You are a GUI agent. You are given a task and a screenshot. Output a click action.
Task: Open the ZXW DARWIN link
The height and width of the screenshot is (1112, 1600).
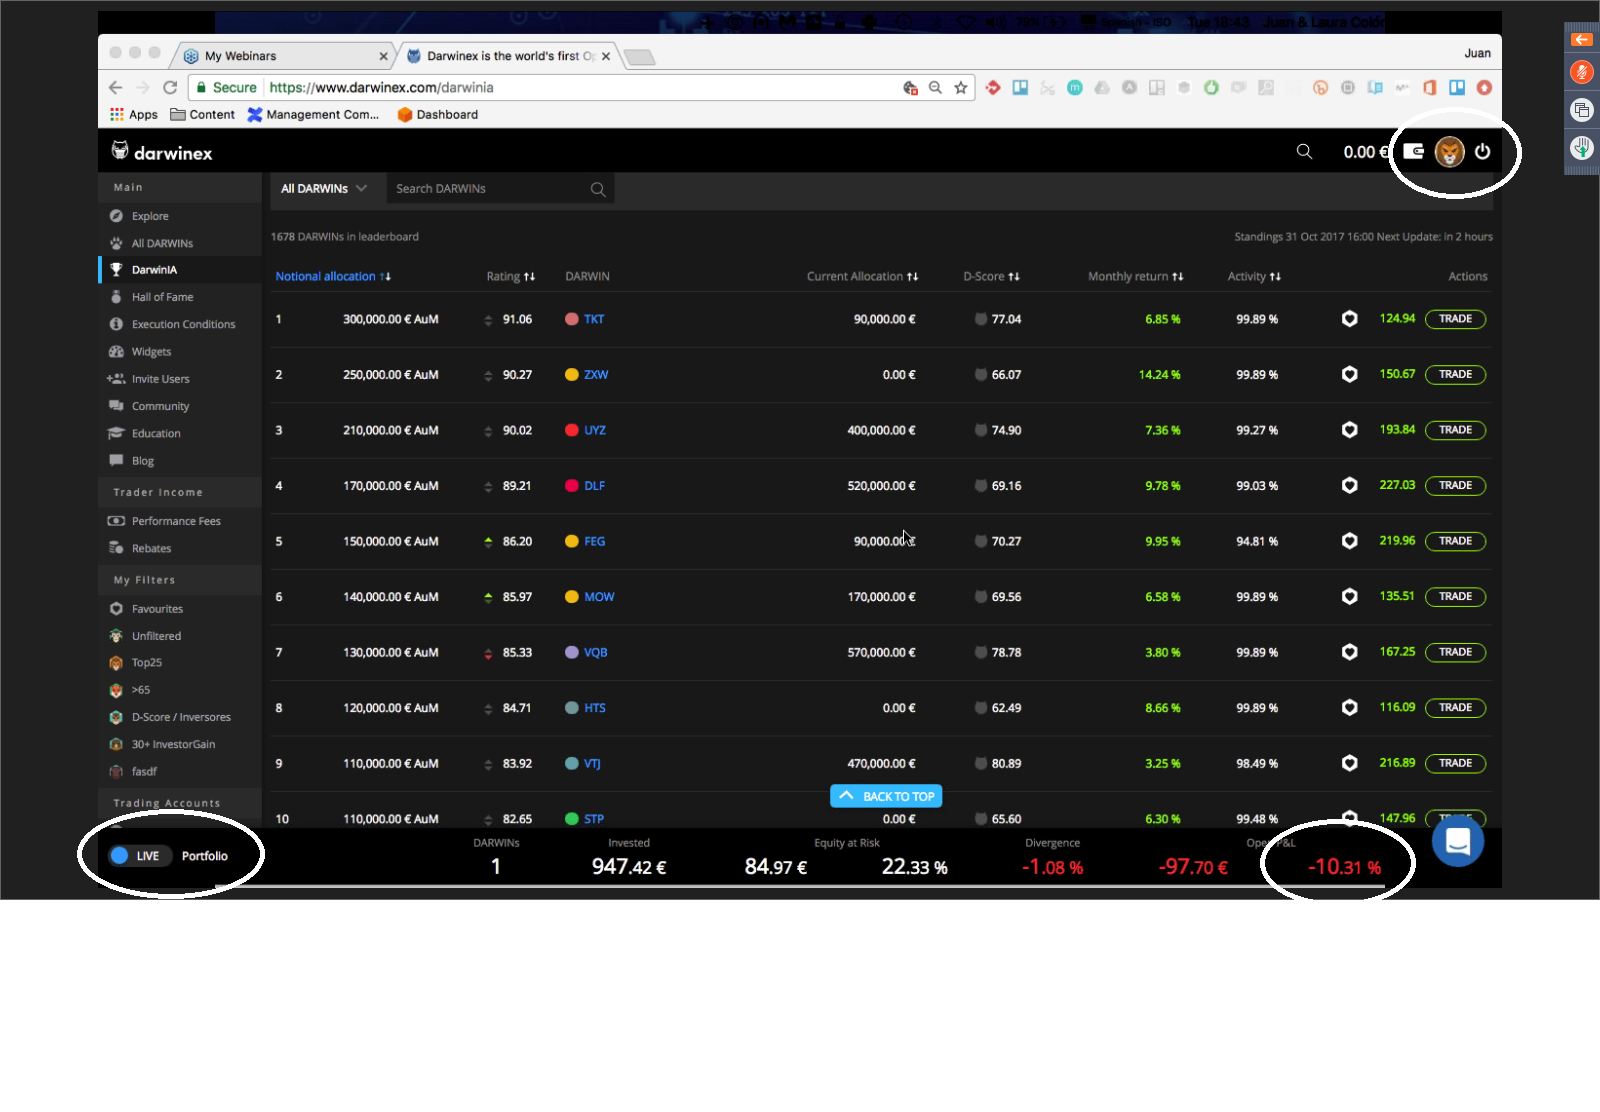click(x=596, y=375)
